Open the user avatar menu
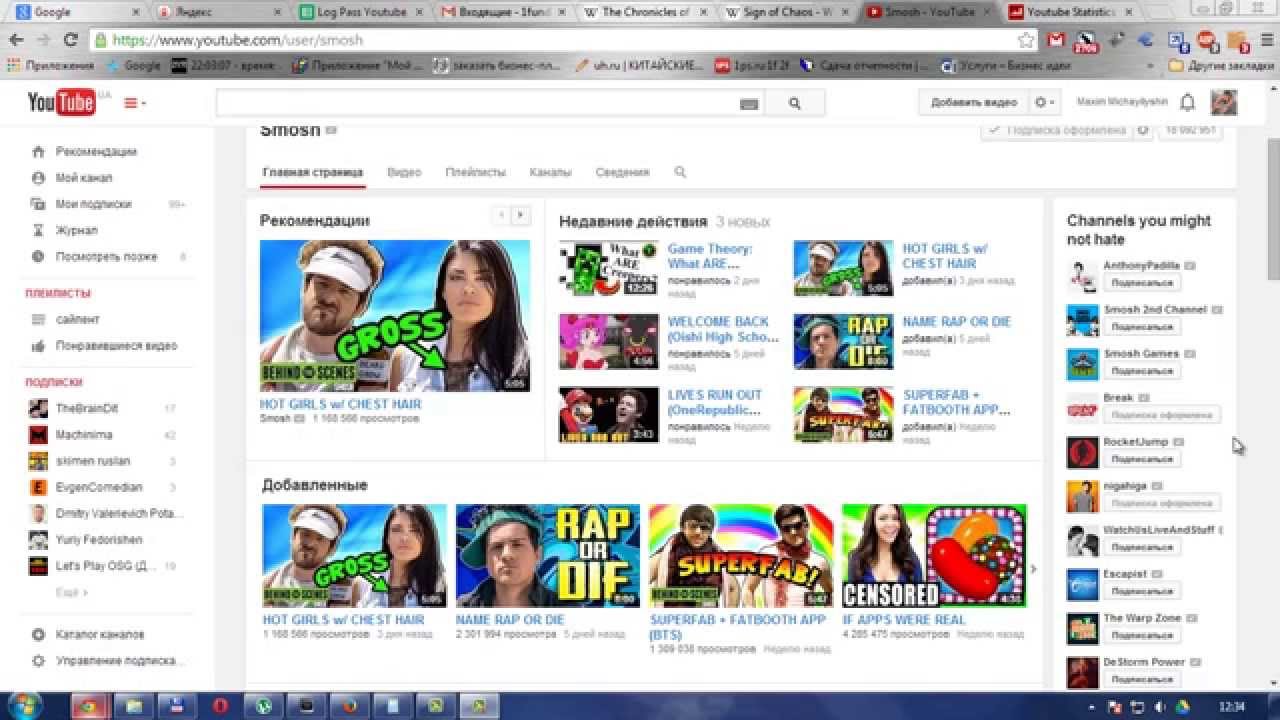The width and height of the screenshot is (1280, 720). point(1224,102)
